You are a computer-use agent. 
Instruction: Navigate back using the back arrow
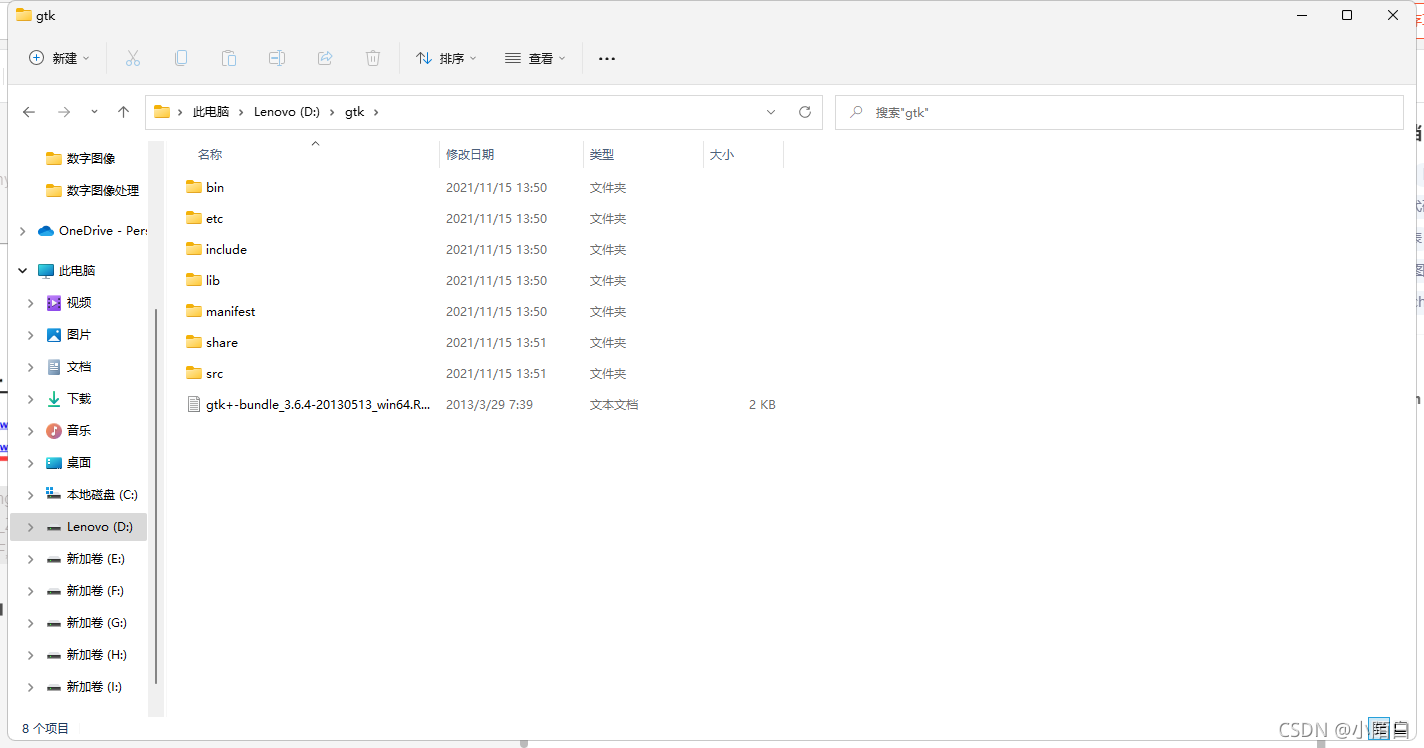coord(28,112)
